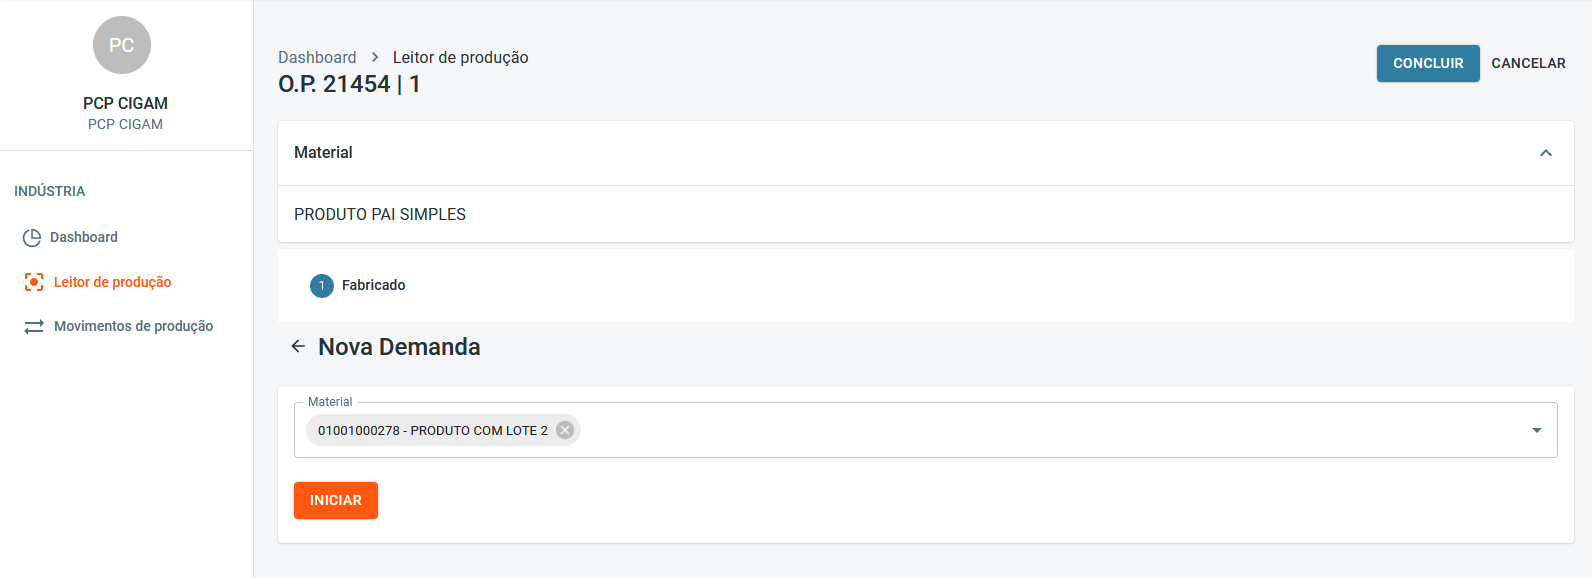Start the demand with INICIAR button

(336, 501)
